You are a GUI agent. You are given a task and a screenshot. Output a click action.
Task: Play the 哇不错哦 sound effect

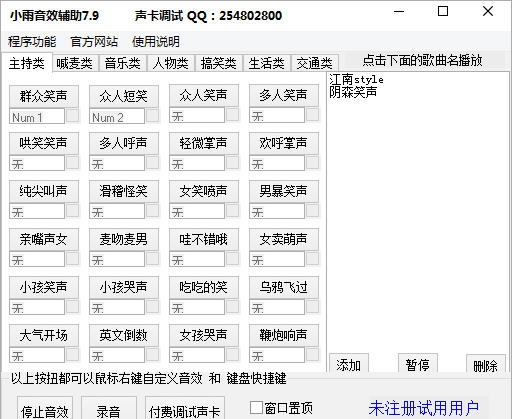[x=204, y=239]
